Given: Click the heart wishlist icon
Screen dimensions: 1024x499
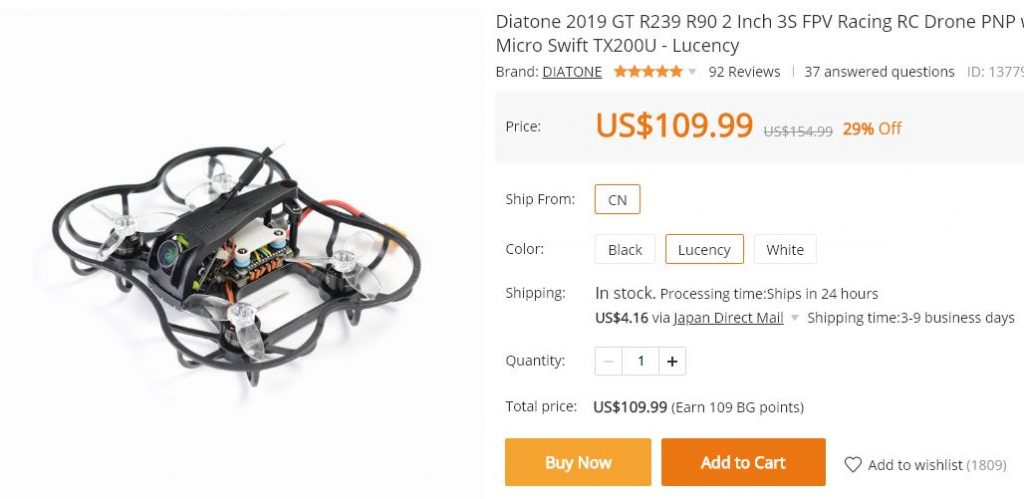Looking at the screenshot, I should pyautogui.click(x=853, y=464).
